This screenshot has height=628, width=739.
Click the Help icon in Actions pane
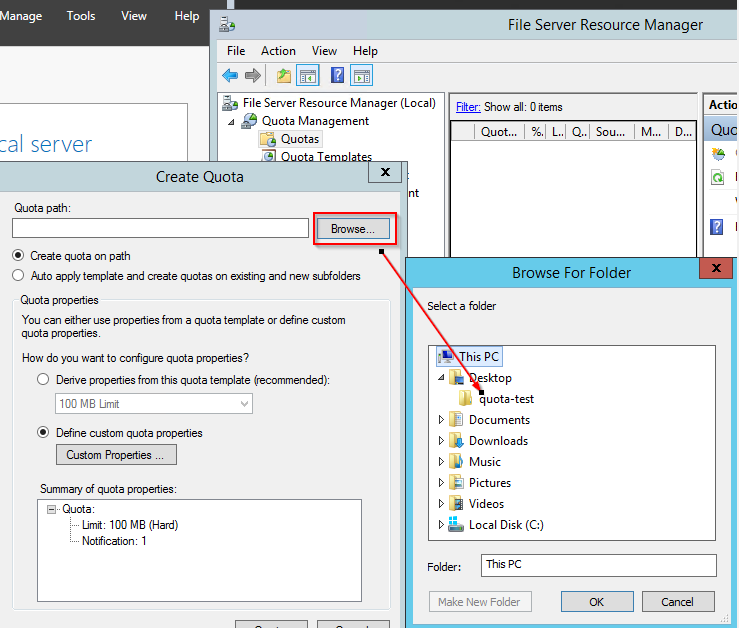point(716,227)
